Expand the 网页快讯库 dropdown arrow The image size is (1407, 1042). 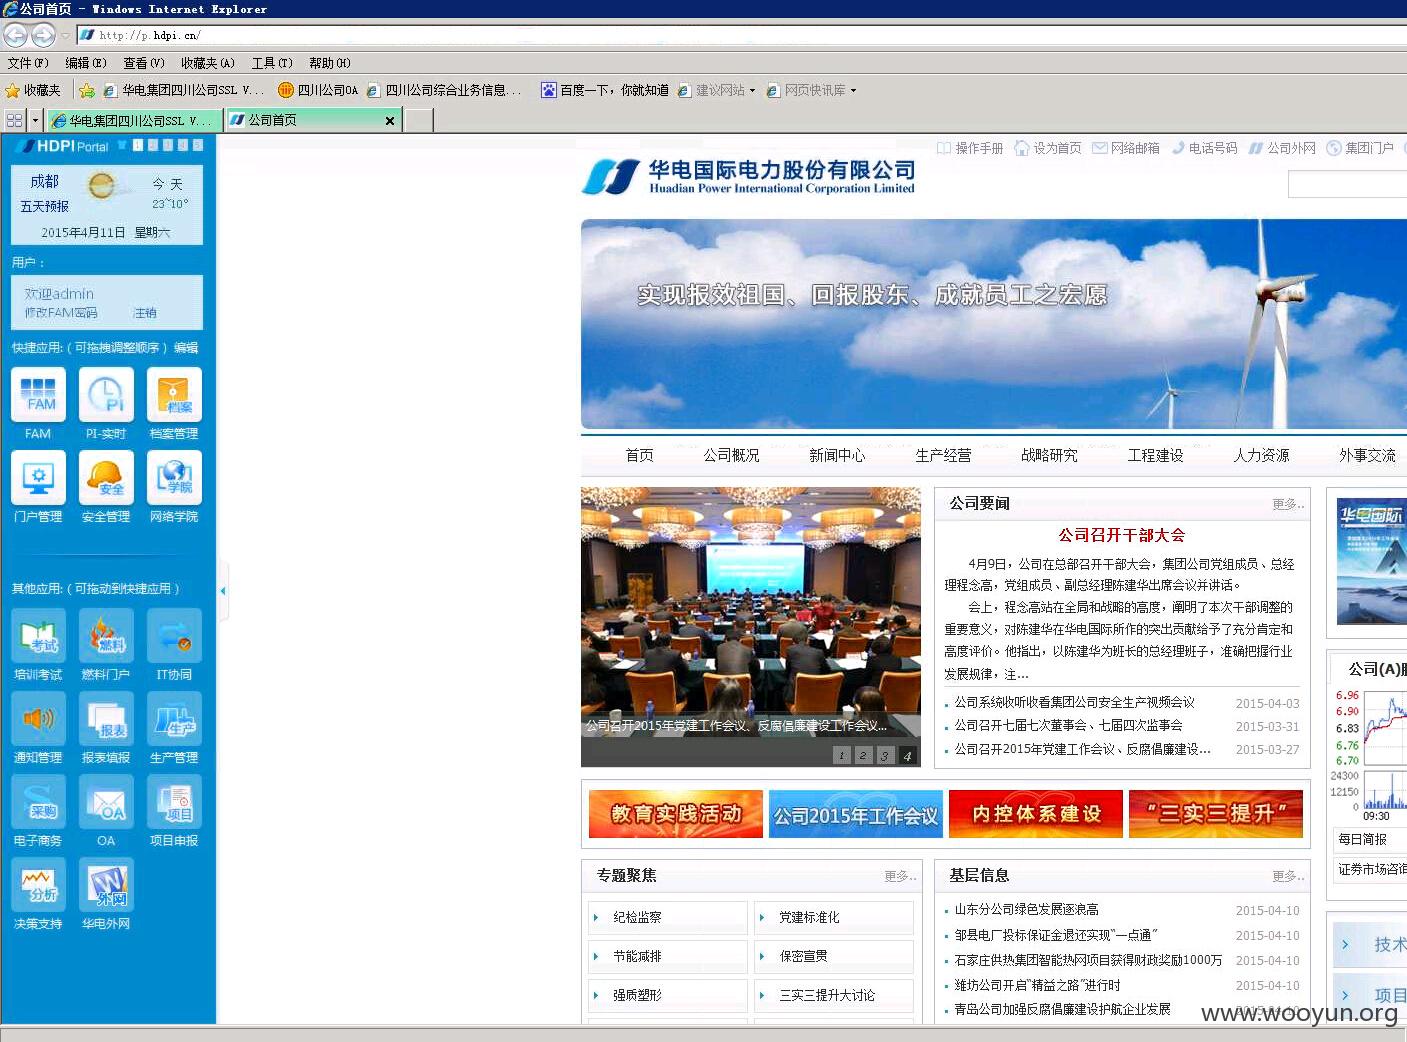coord(853,90)
